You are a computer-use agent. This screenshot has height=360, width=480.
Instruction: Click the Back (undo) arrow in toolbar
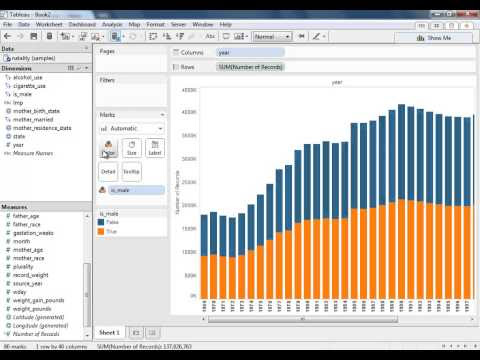pos(8,36)
